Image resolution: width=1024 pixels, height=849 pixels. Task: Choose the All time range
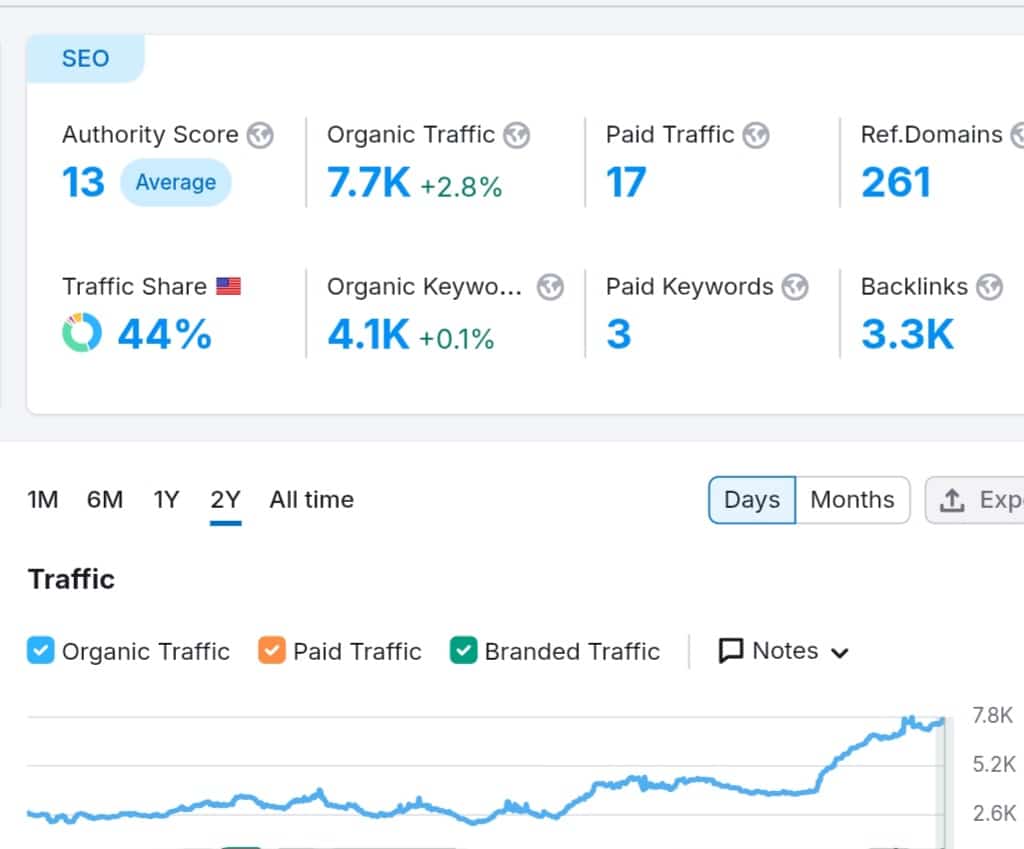[x=311, y=500]
